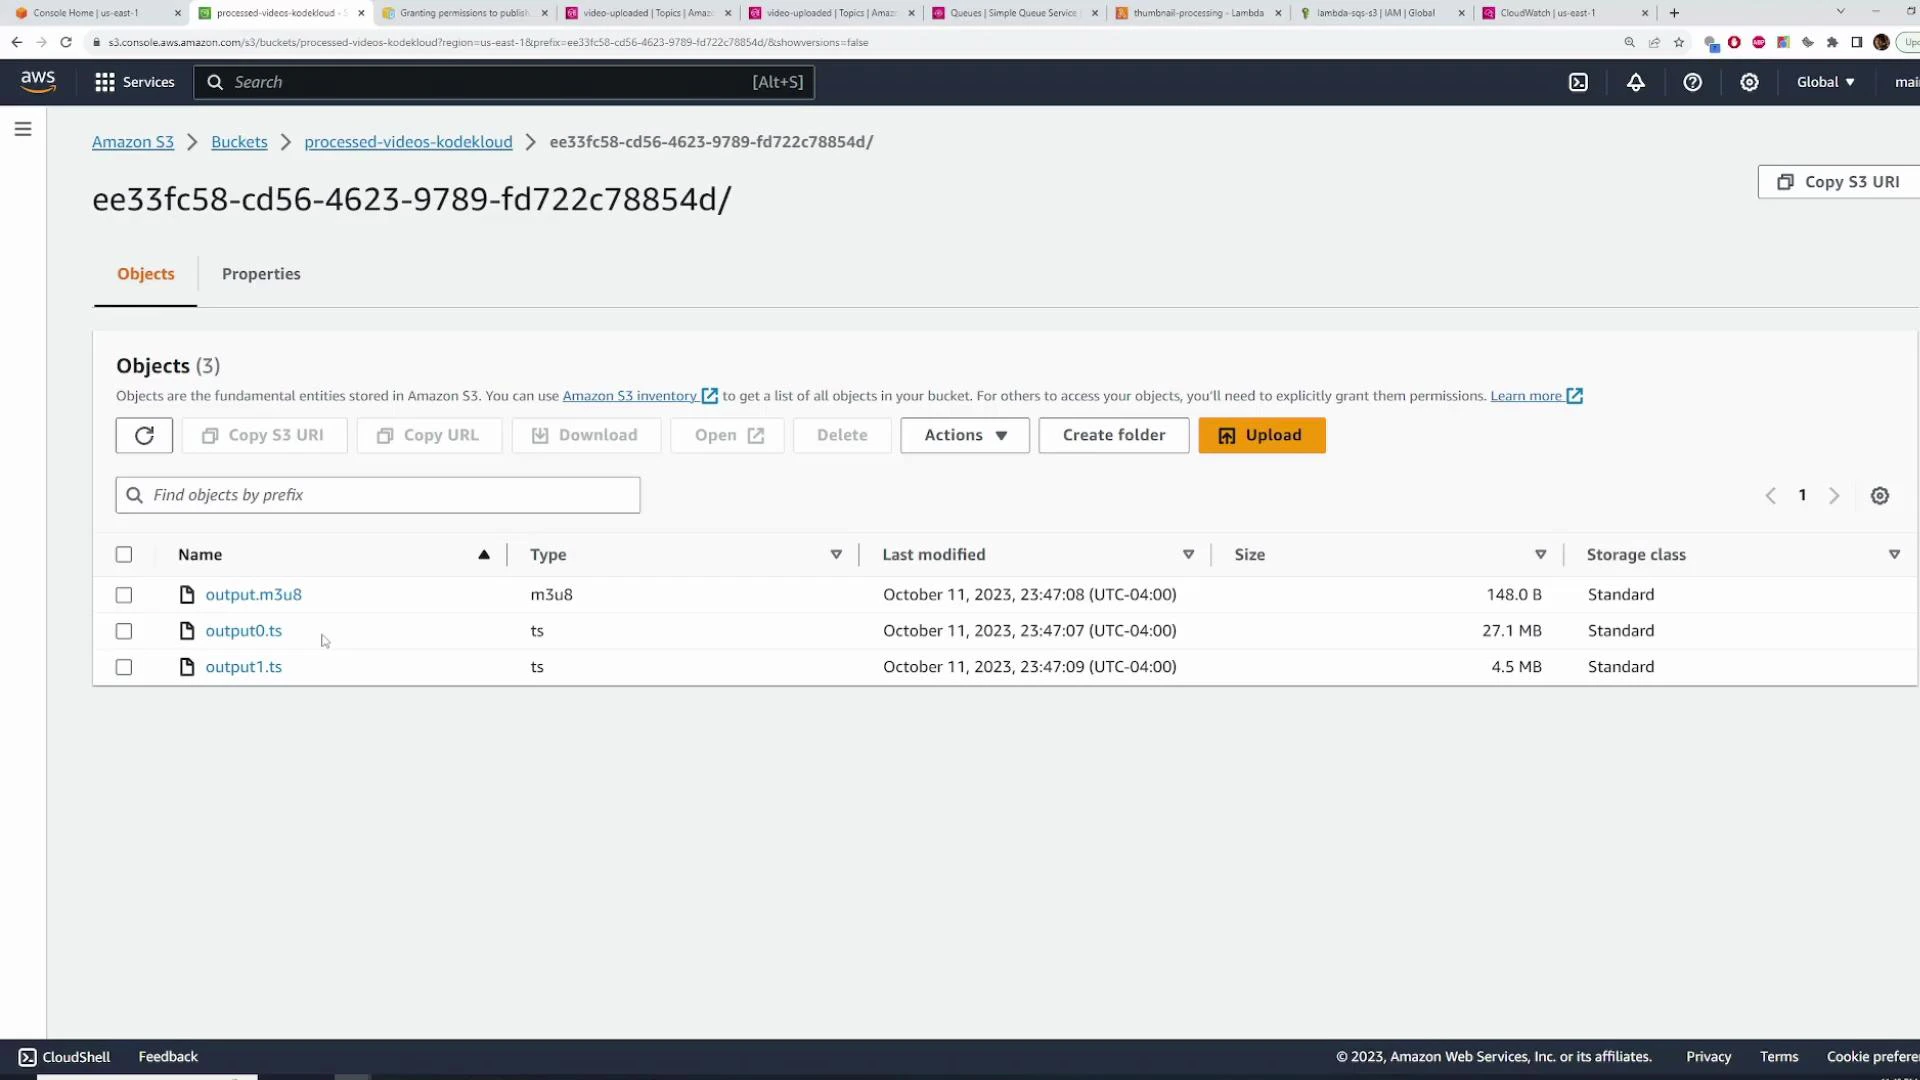The image size is (1920, 1080).
Task: Refresh the objects list
Action: click(144, 435)
